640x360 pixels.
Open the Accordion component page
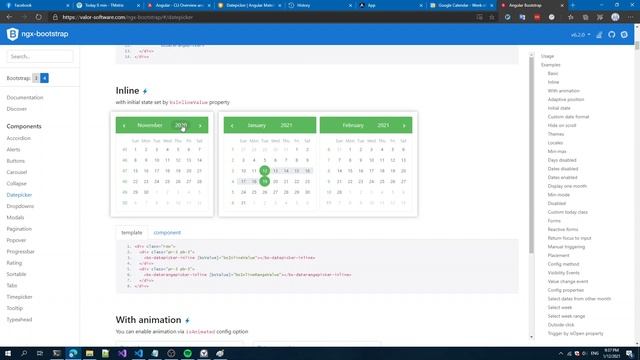coord(18,138)
